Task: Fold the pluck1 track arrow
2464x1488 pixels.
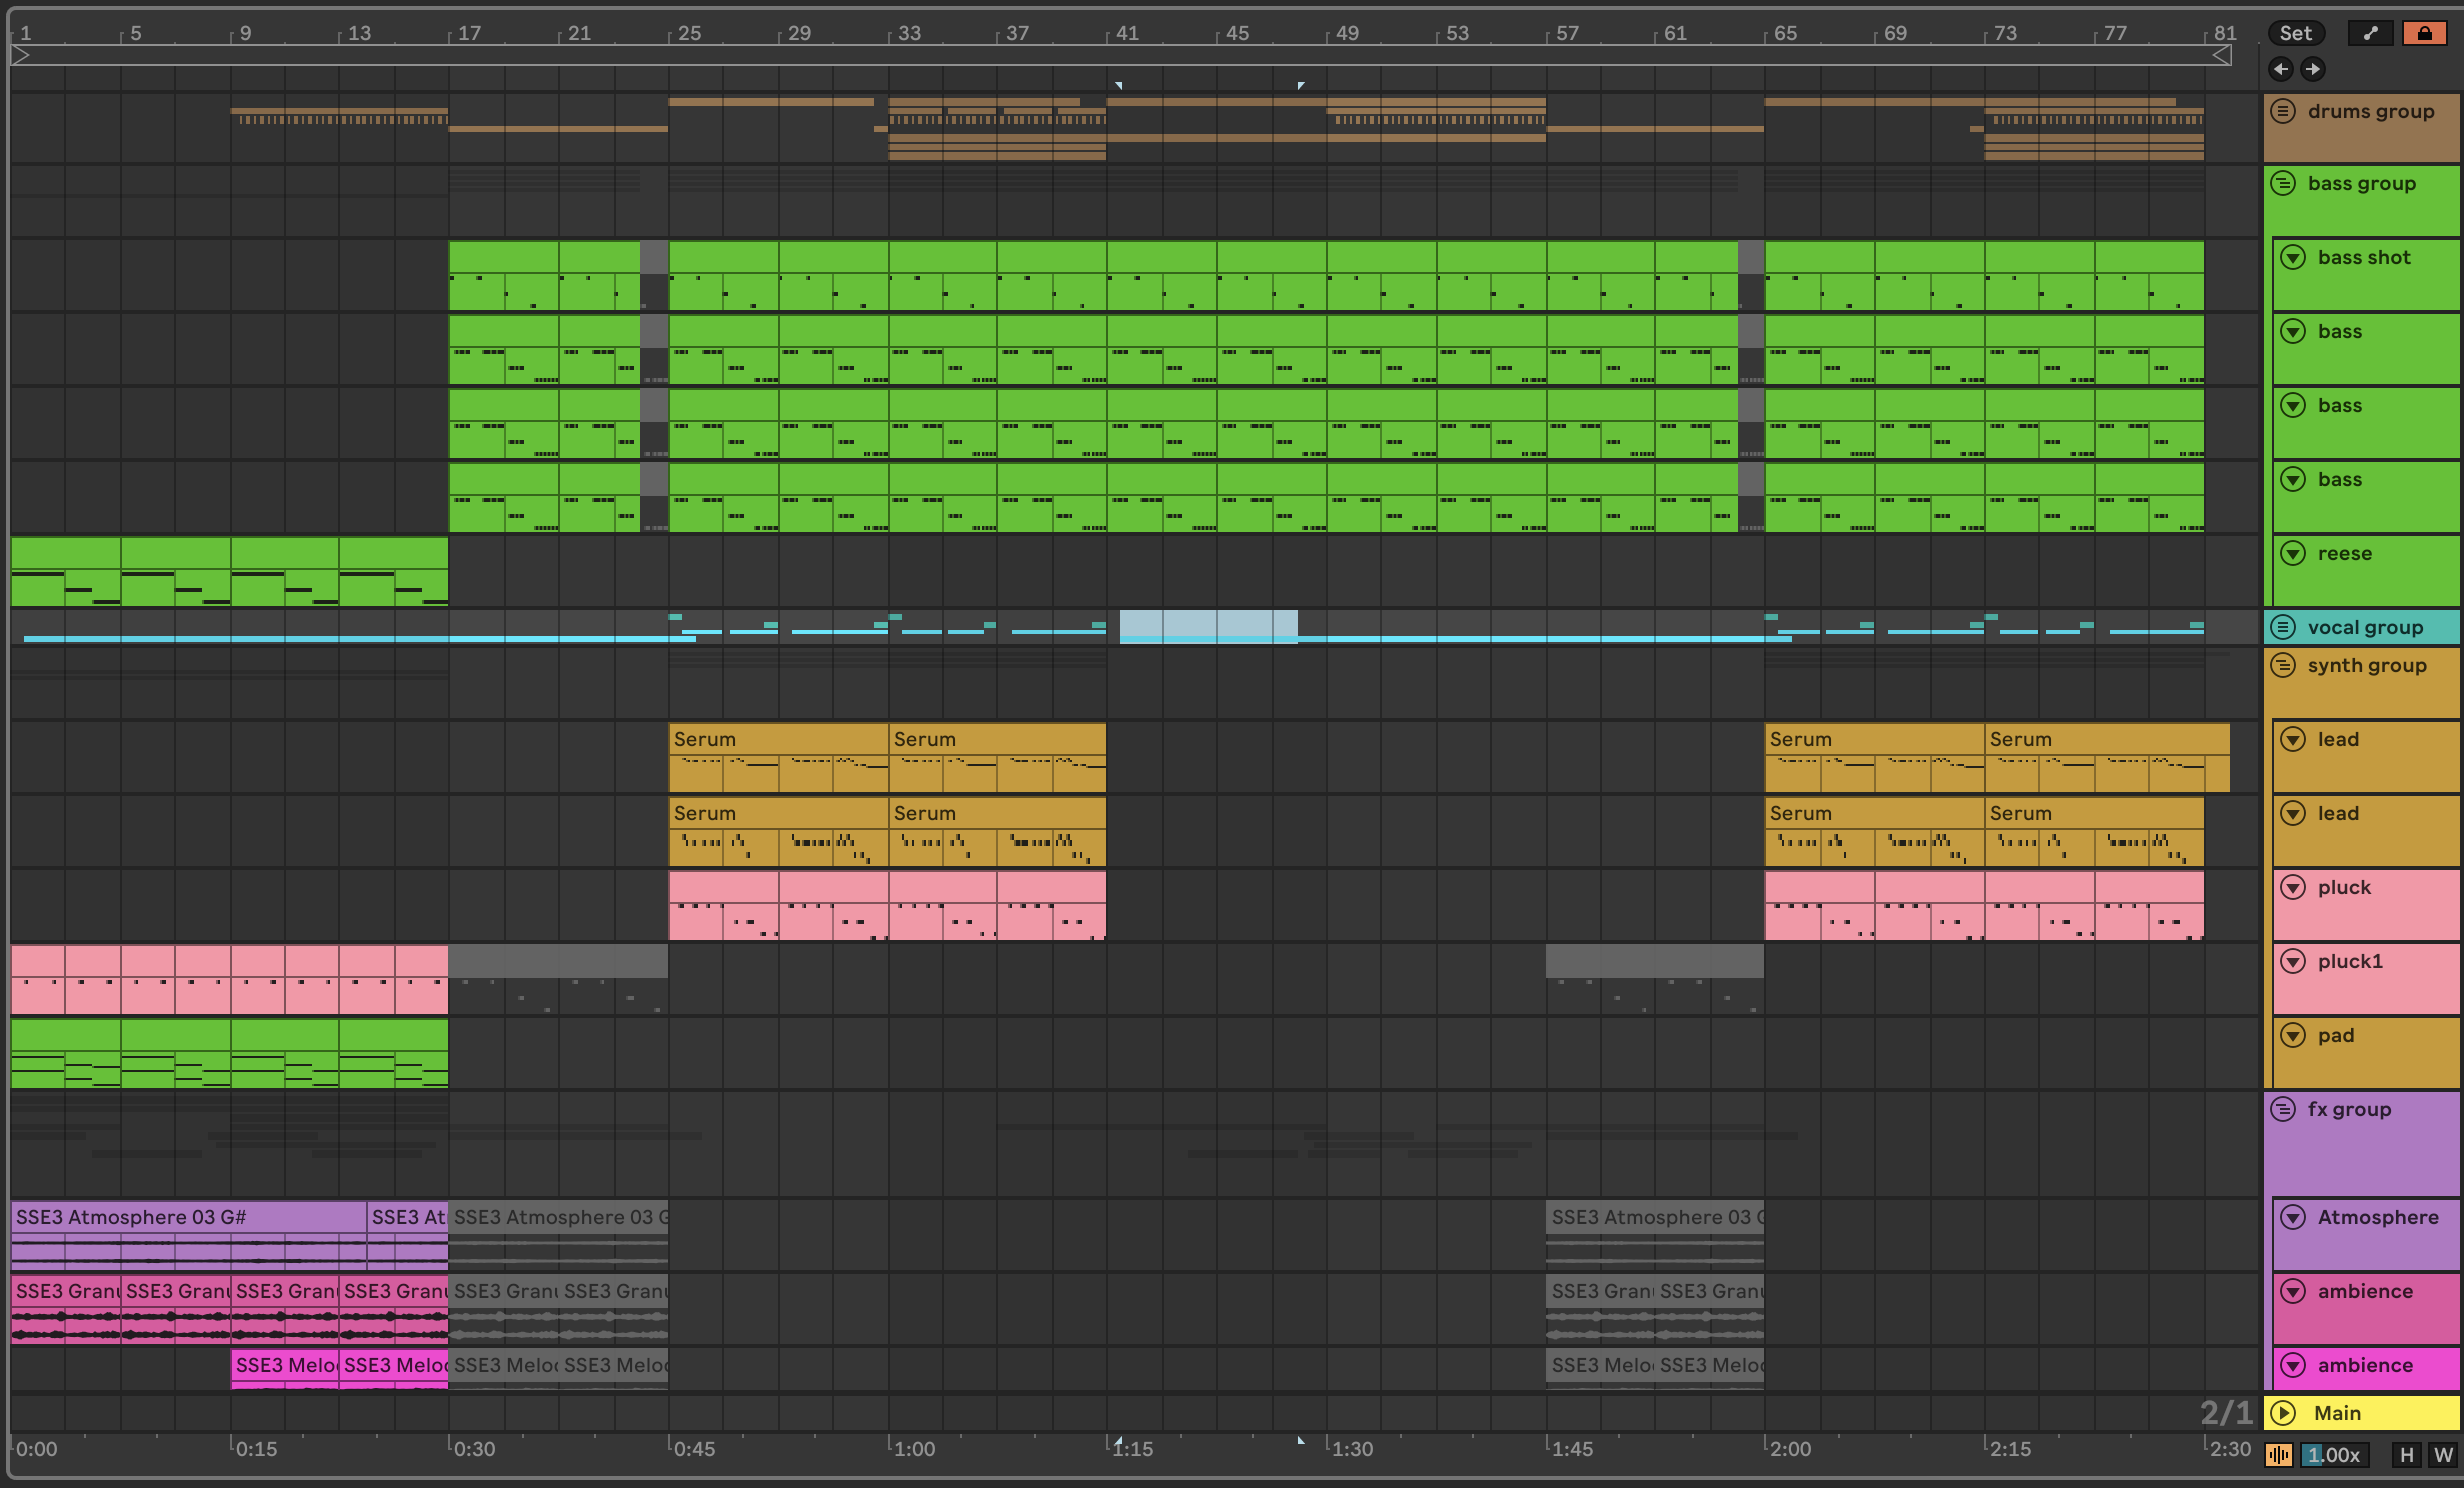Action: (x=2293, y=962)
